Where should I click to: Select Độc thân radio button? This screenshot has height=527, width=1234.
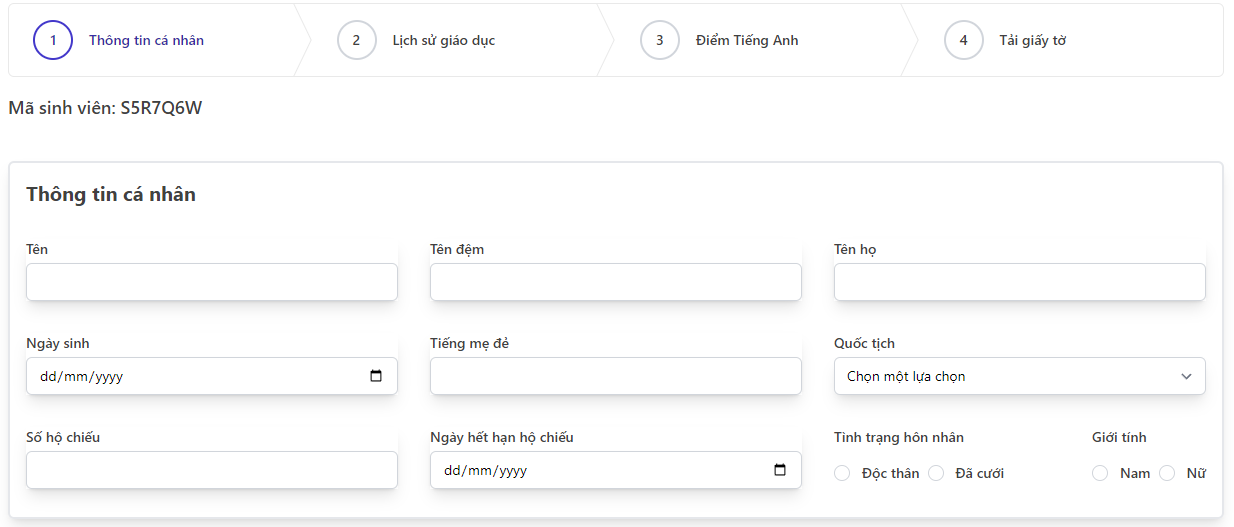pos(842,473)
